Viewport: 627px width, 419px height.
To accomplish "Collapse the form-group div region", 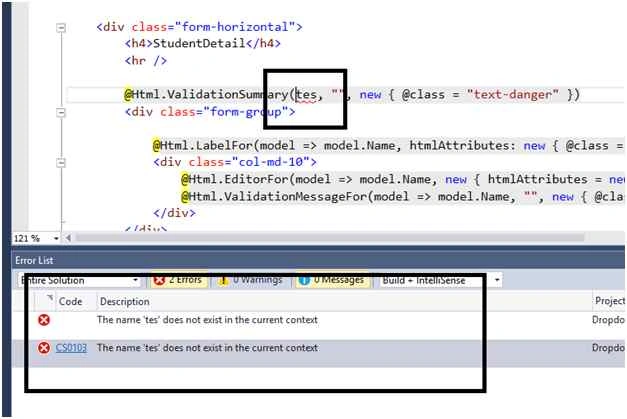I will tap(61, 112).
